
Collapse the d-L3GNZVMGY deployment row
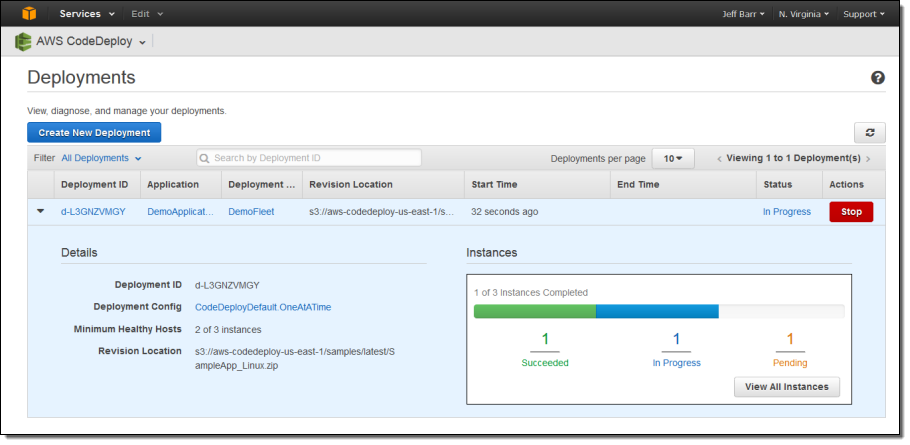pos(41,212)
